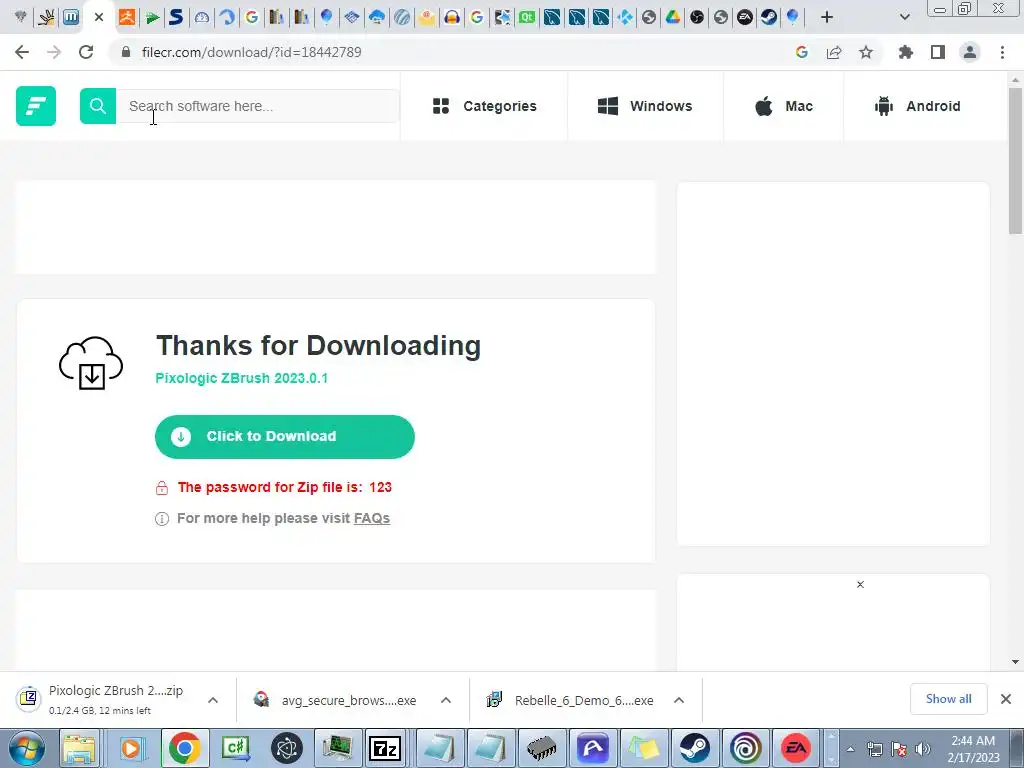This screenshot has height=768, width=1024.
Task: Click the filecr.com address bar URL
Action: tap(251, 52)
